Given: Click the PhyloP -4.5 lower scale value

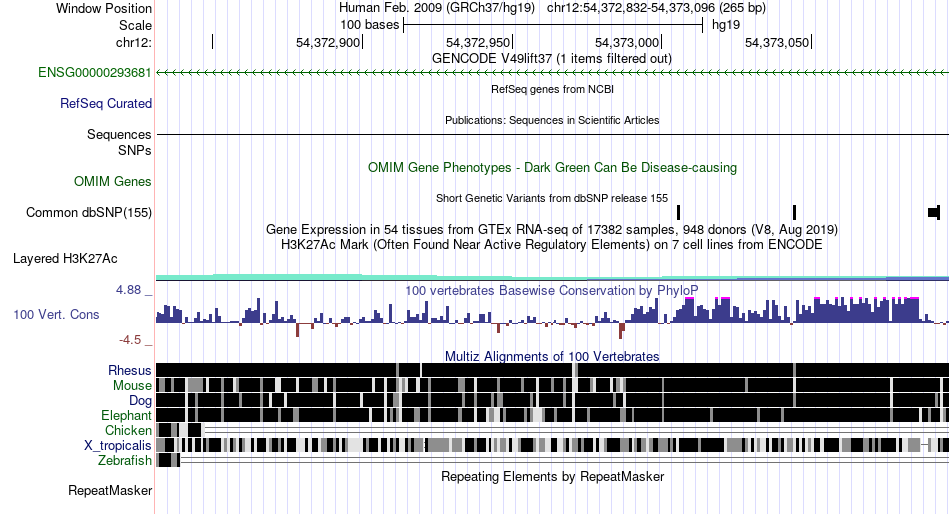Looking at the screenshot, I should (x=130, y=340).
